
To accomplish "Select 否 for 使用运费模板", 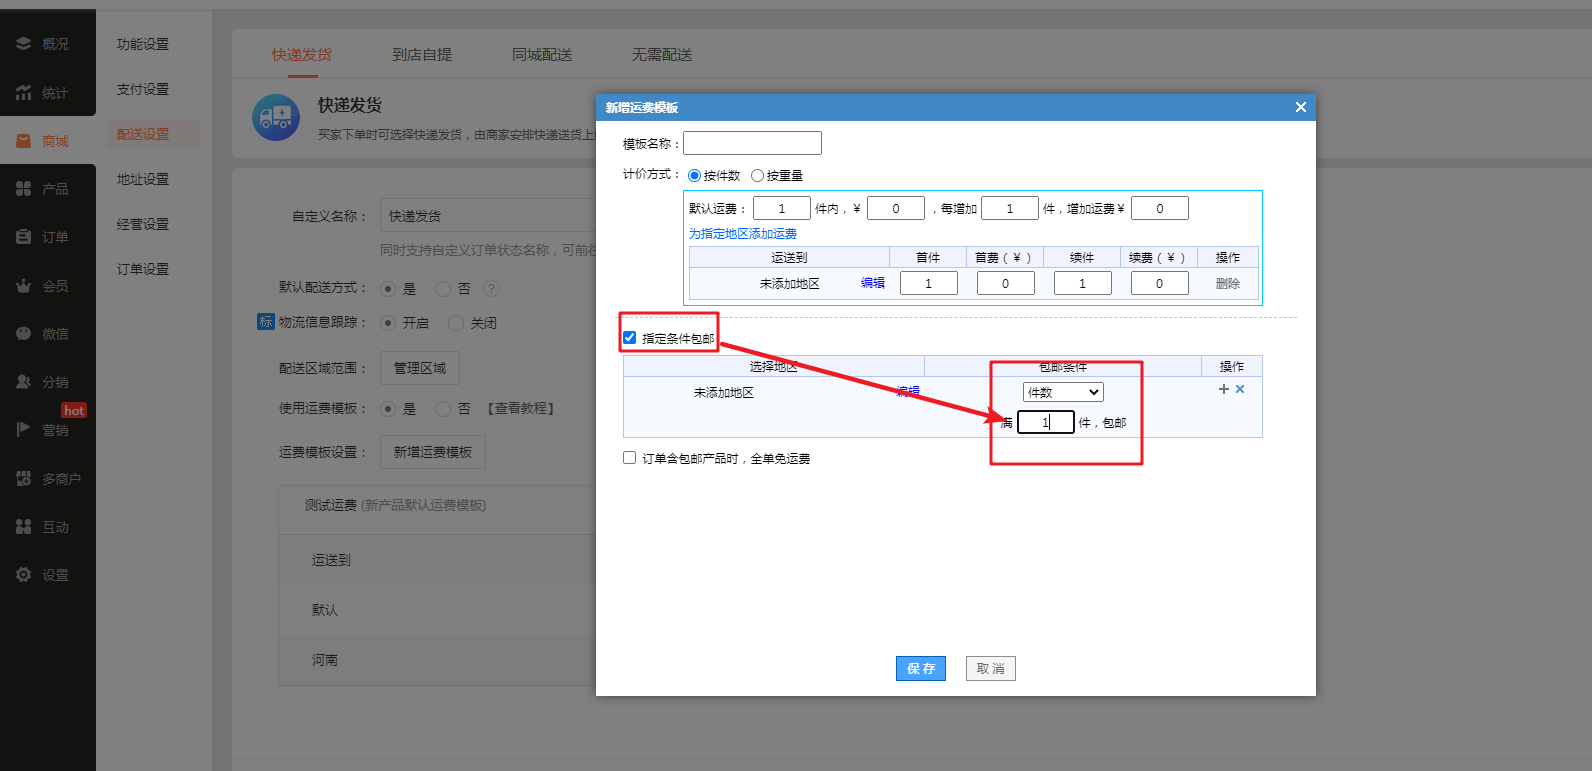I will point(443,409).
